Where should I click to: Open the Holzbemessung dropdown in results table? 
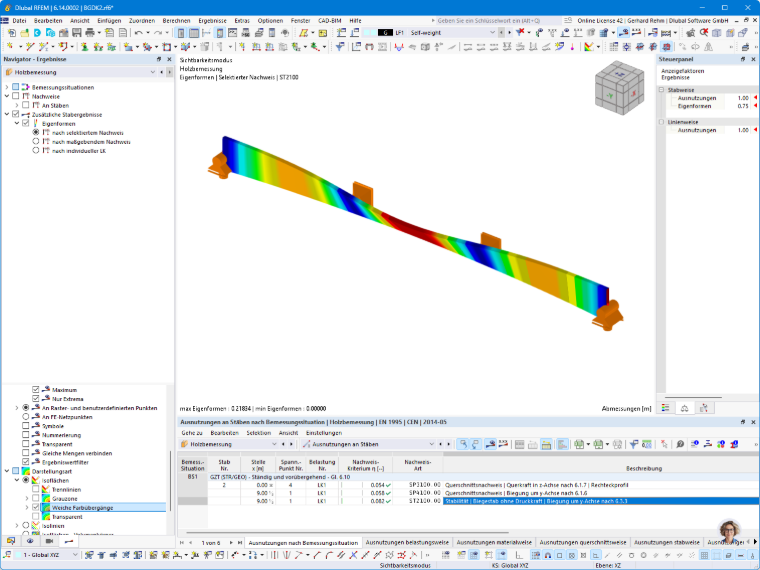274,444
